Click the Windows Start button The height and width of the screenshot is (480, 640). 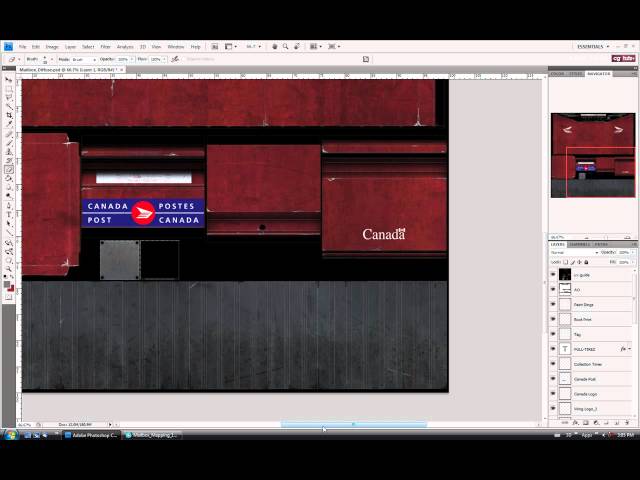pyautogui.click(x=10, y=436)
